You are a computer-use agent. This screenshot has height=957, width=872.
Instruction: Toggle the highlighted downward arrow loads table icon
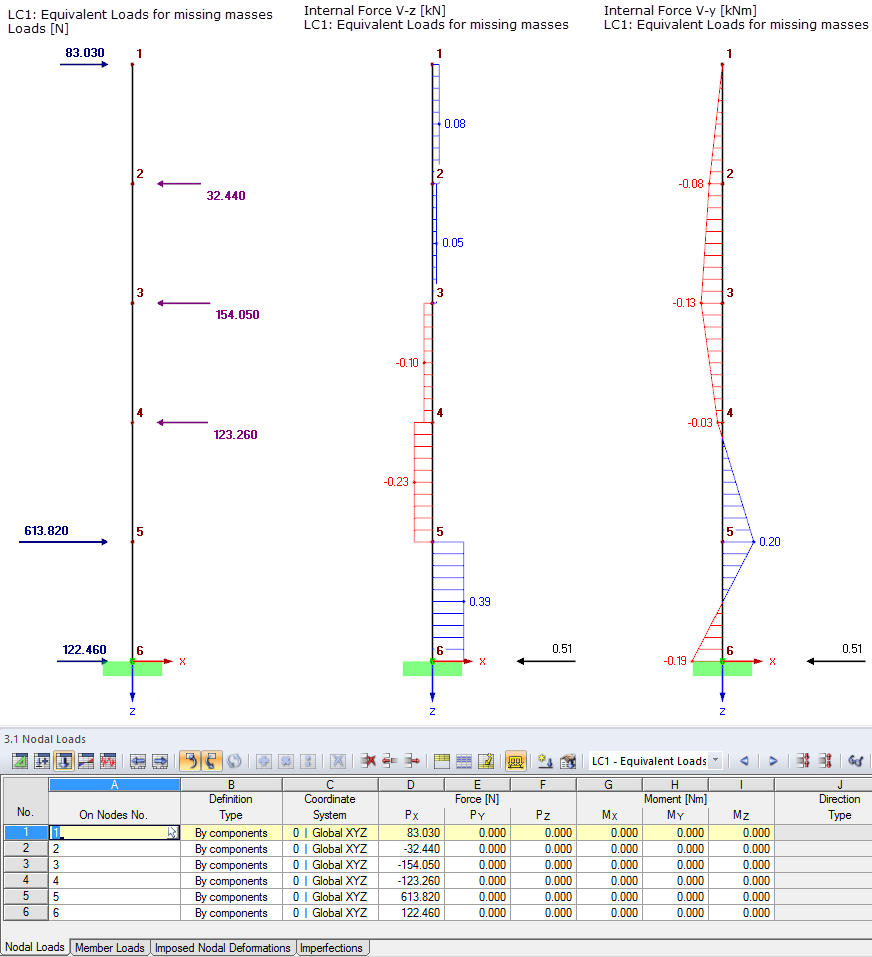pyautogui.click(x=64, y=761)
